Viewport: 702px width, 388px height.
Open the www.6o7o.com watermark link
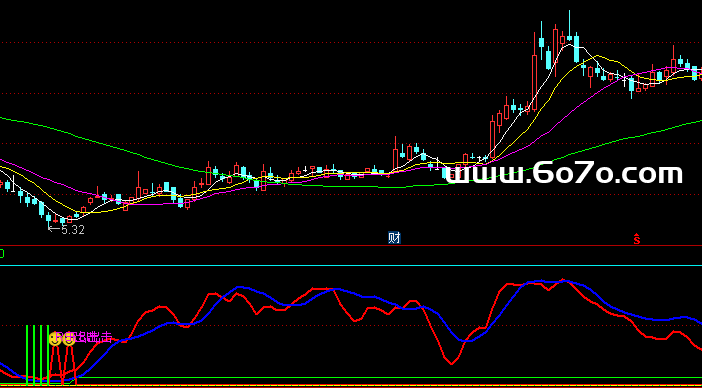click(x=564, y=174)
